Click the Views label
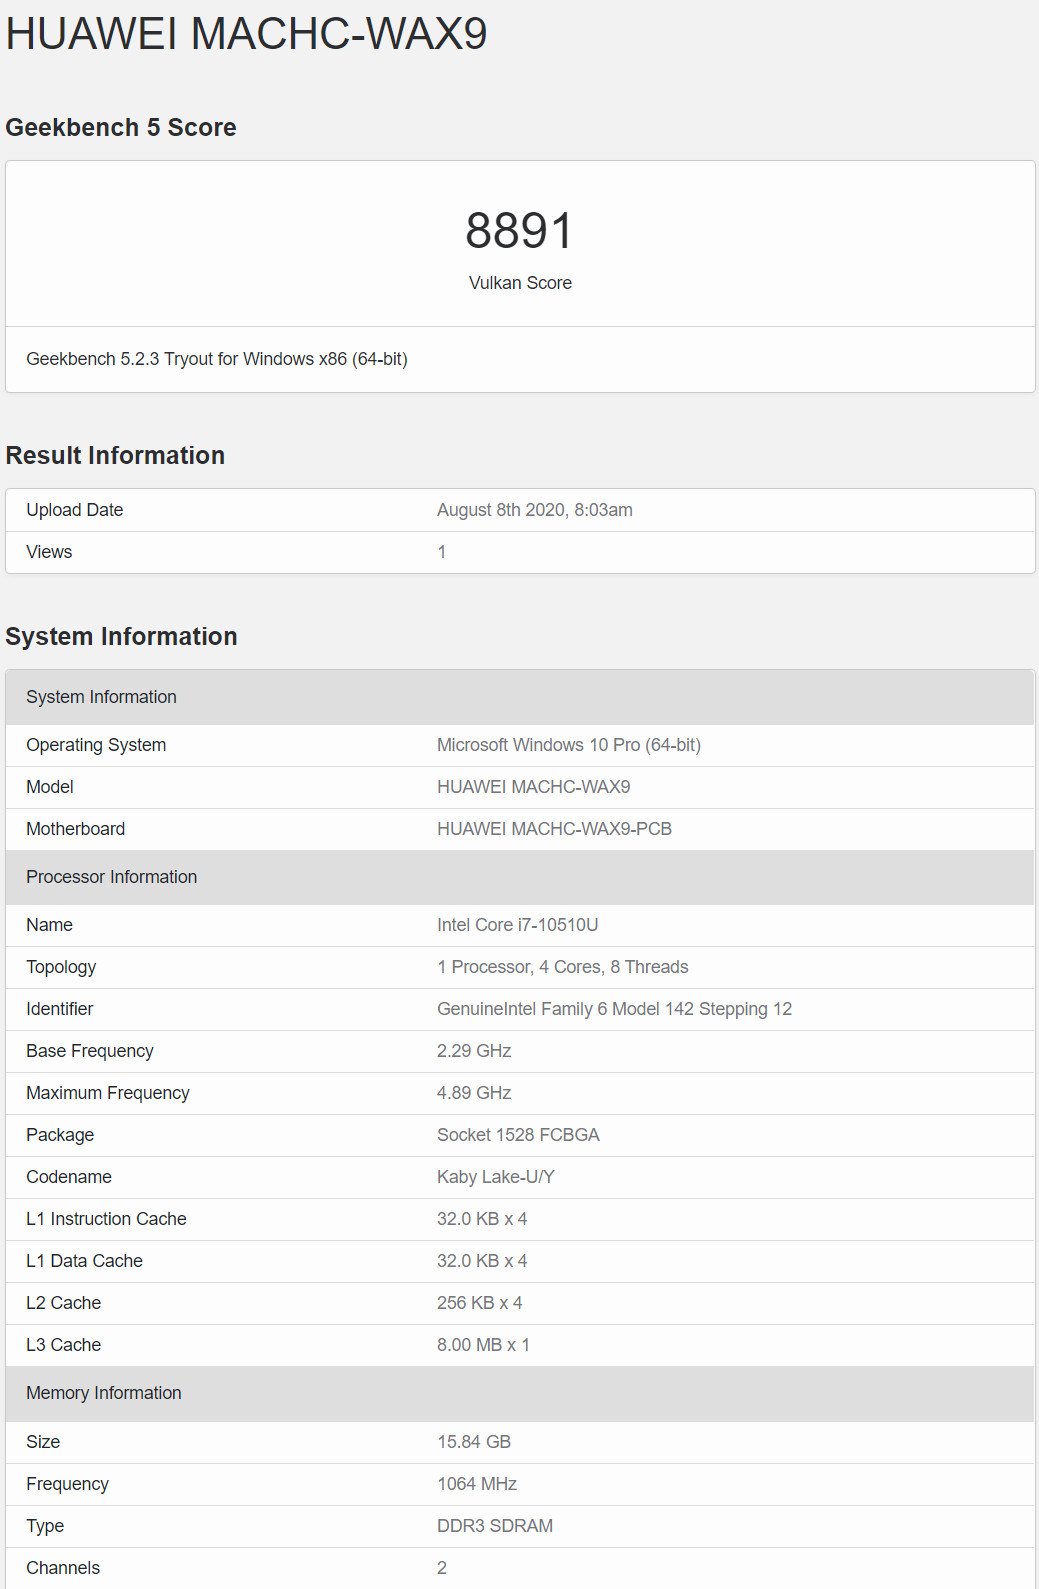 49,552
